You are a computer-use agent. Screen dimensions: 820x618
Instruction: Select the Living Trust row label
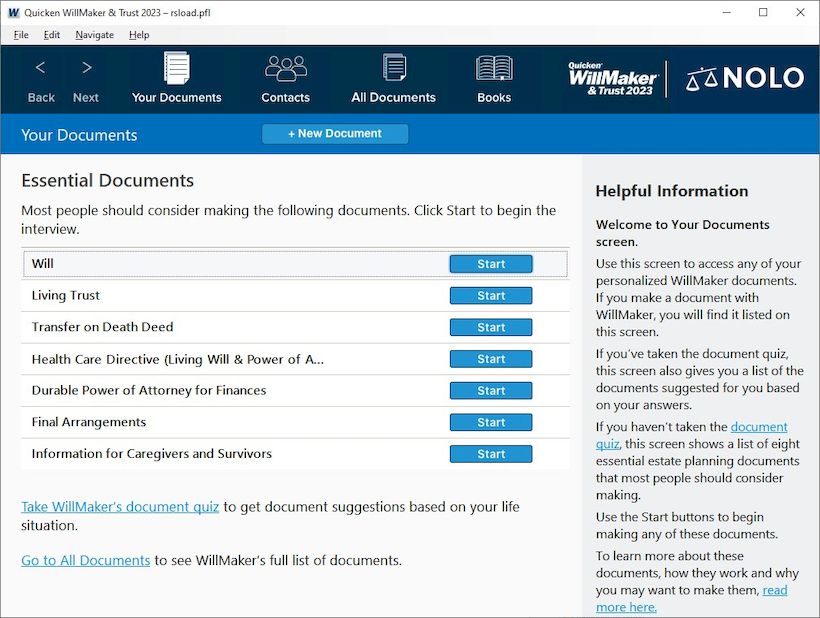tap(65, 295)
